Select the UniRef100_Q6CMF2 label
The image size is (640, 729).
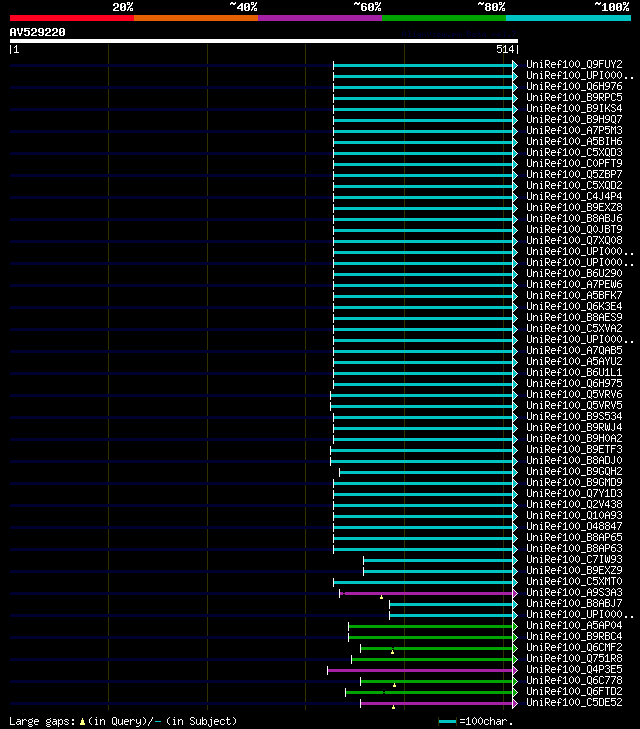574,648
